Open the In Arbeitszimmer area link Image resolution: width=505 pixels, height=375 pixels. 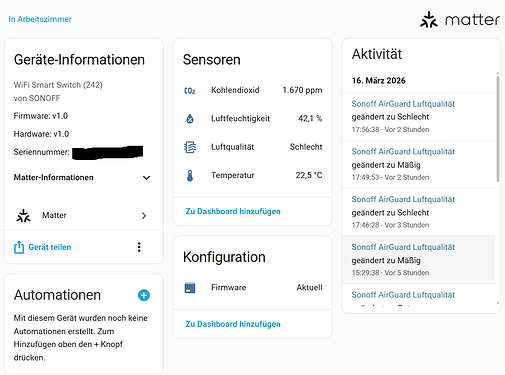pyautogui.click(x=40, y=19)
